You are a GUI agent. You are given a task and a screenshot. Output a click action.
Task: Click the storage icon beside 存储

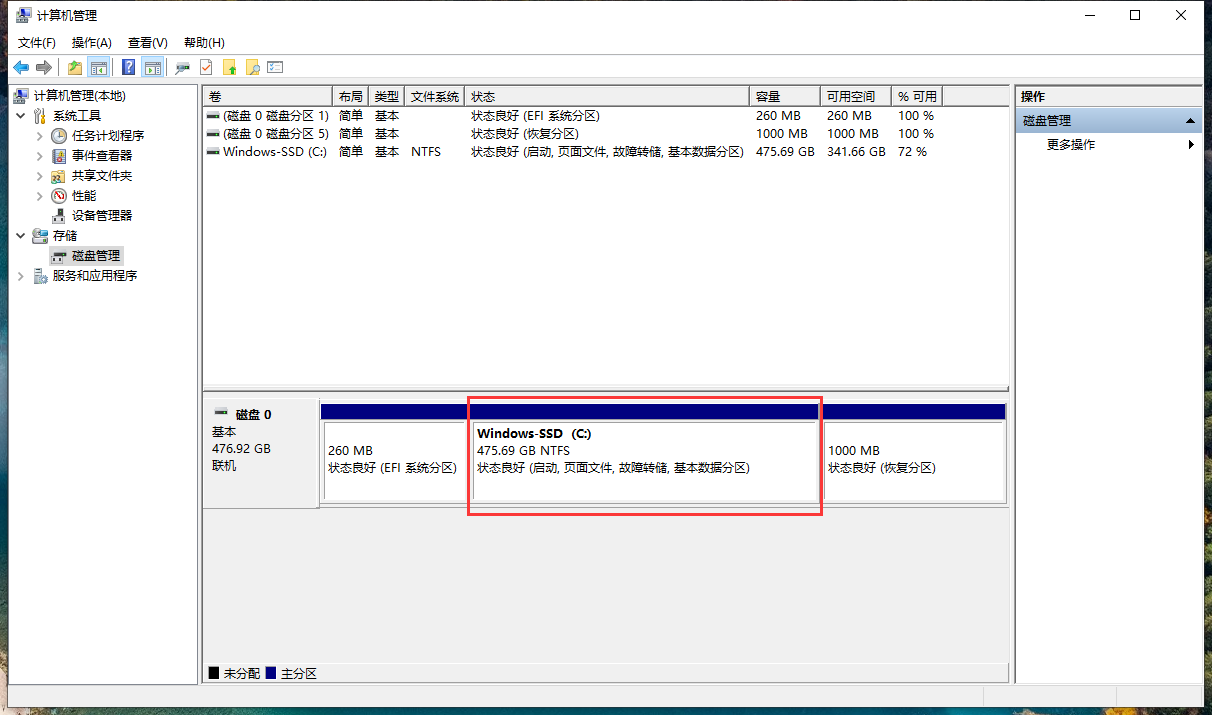click(x=41, y=236)
